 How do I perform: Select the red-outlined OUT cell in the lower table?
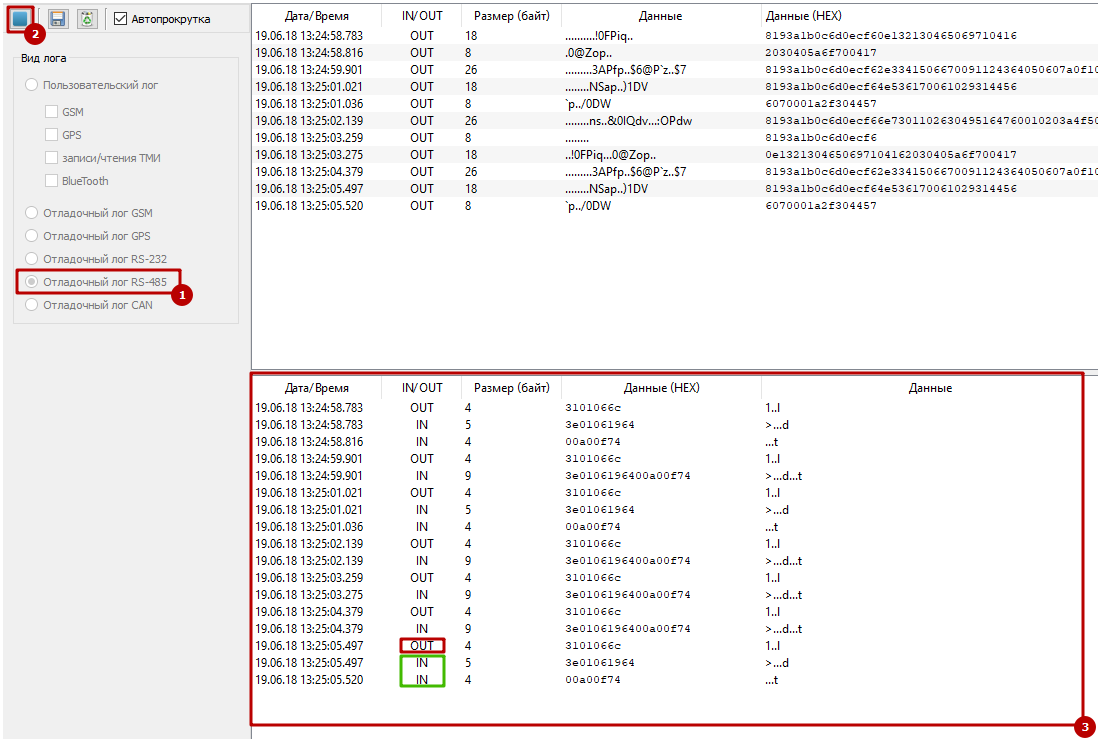421,646
